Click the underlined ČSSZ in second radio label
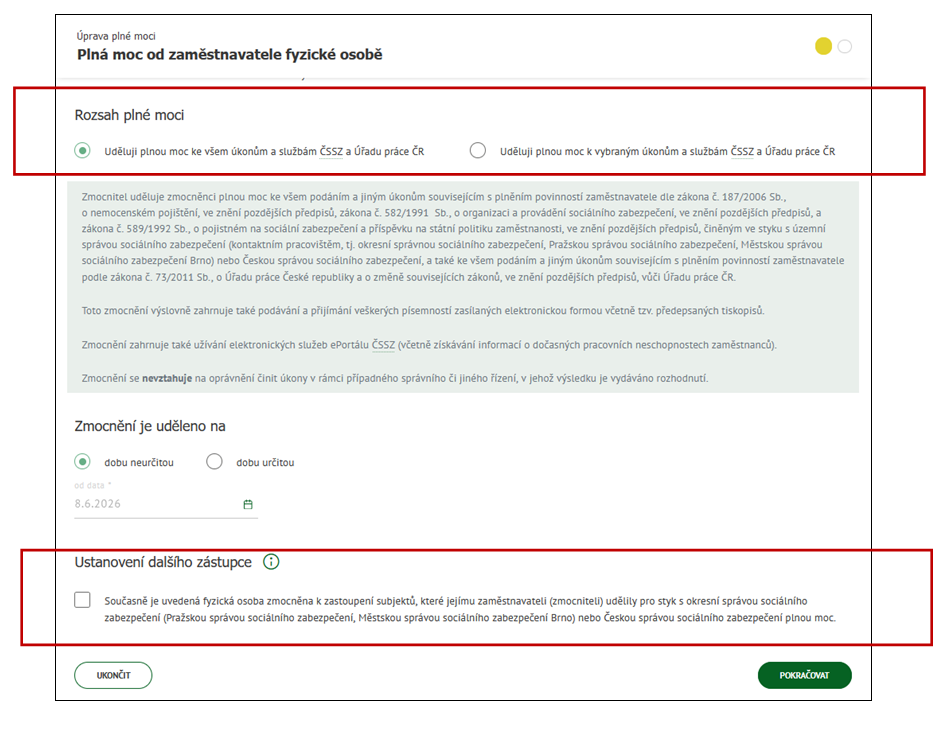Screen dimensions: 952x730 (x=742, y=151)
